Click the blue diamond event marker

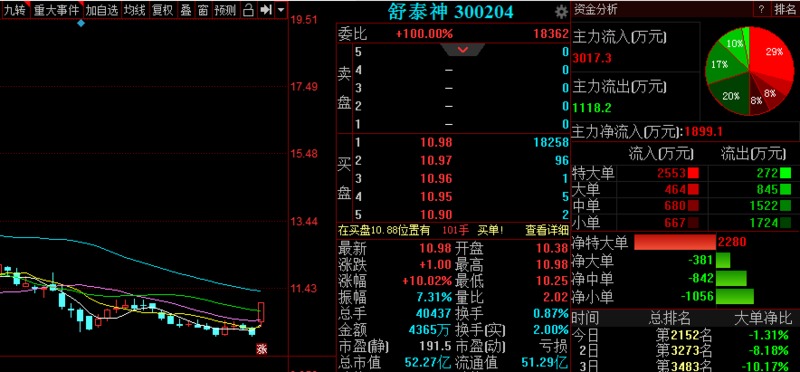pyautogui.click(x=81, y=23)
